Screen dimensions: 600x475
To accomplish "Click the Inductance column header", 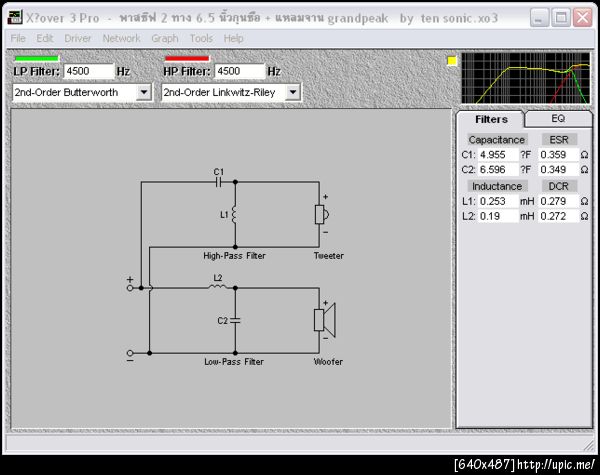I will (x=497, y=186).
